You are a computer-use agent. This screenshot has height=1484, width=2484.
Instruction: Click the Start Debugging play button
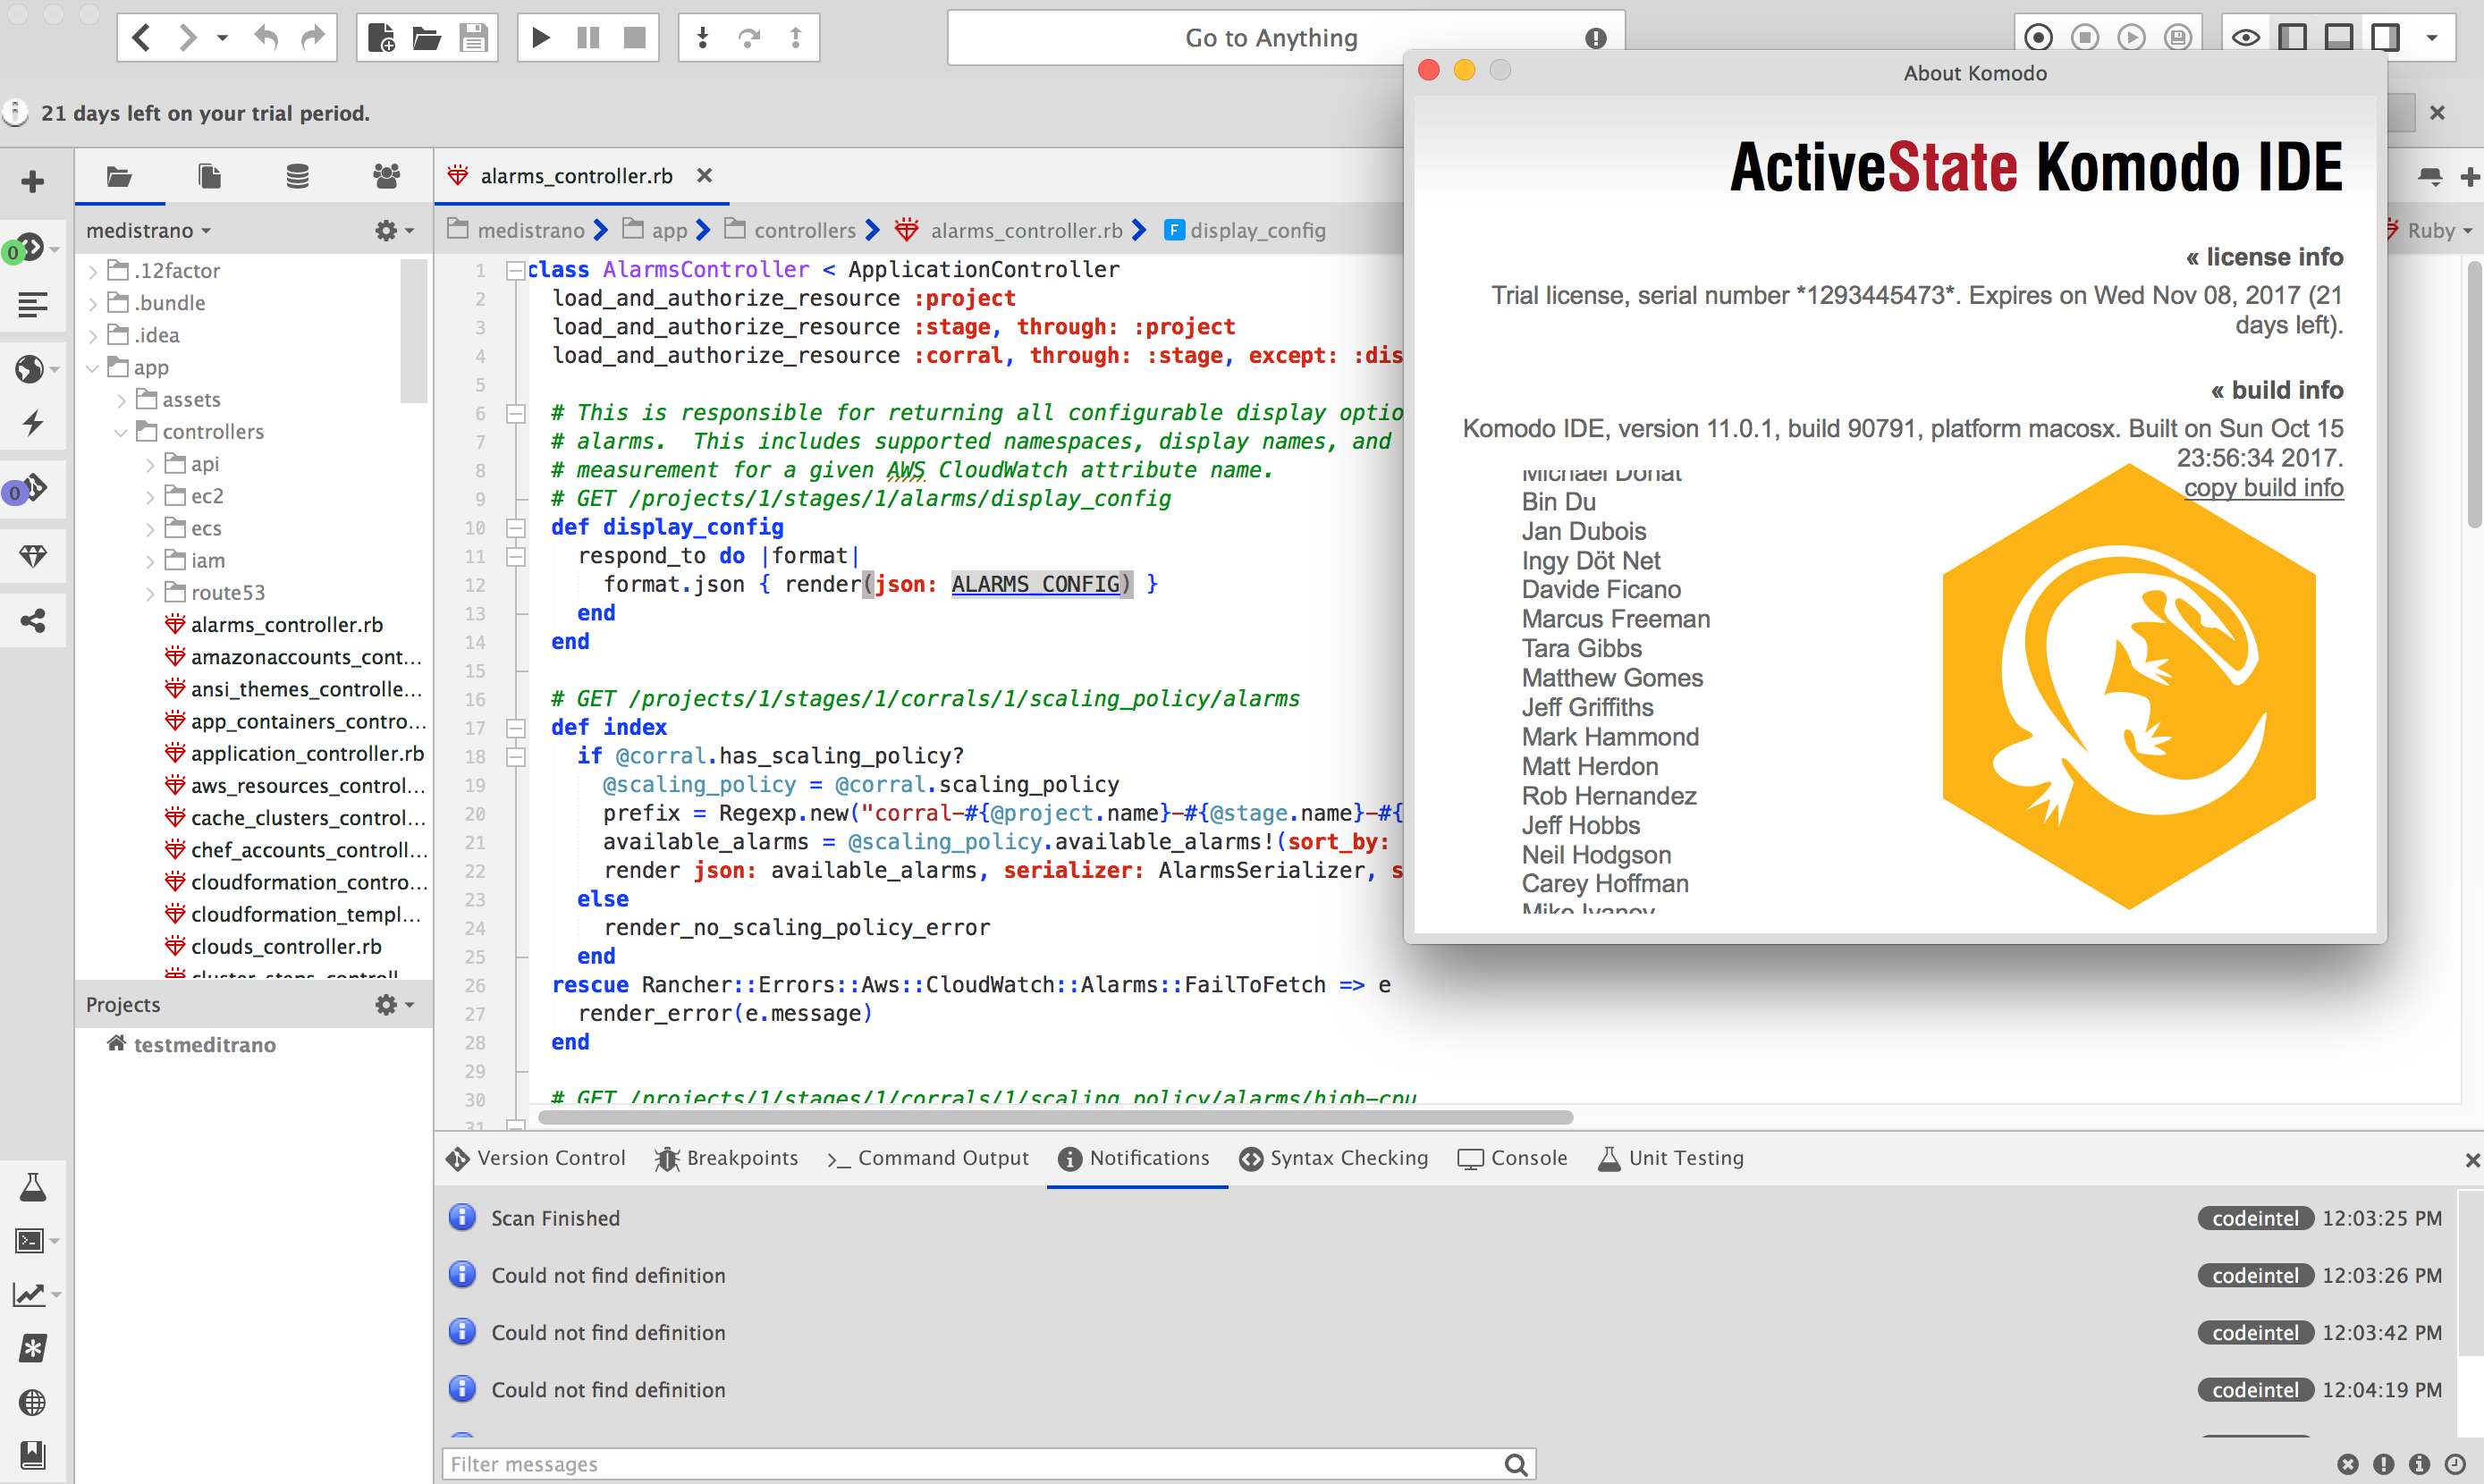(541, 38)
